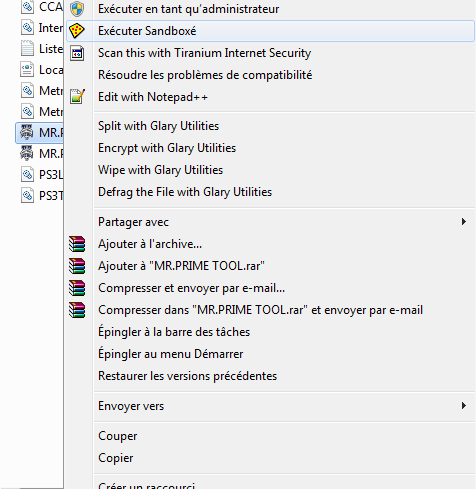The height and width of the screenshot is (489, 476).
Task: Click WinRAR icon beside Compresser dans "MR.PRIME TOOL.rar"
Action: click(x=77, y=310)
